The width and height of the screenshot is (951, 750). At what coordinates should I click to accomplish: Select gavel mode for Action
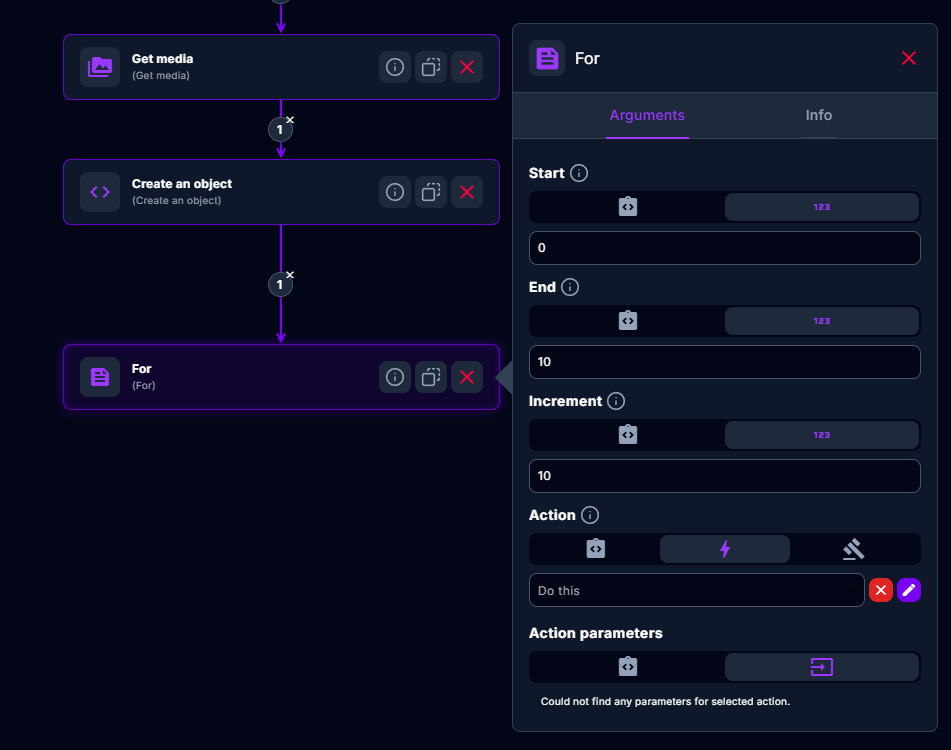853,549
